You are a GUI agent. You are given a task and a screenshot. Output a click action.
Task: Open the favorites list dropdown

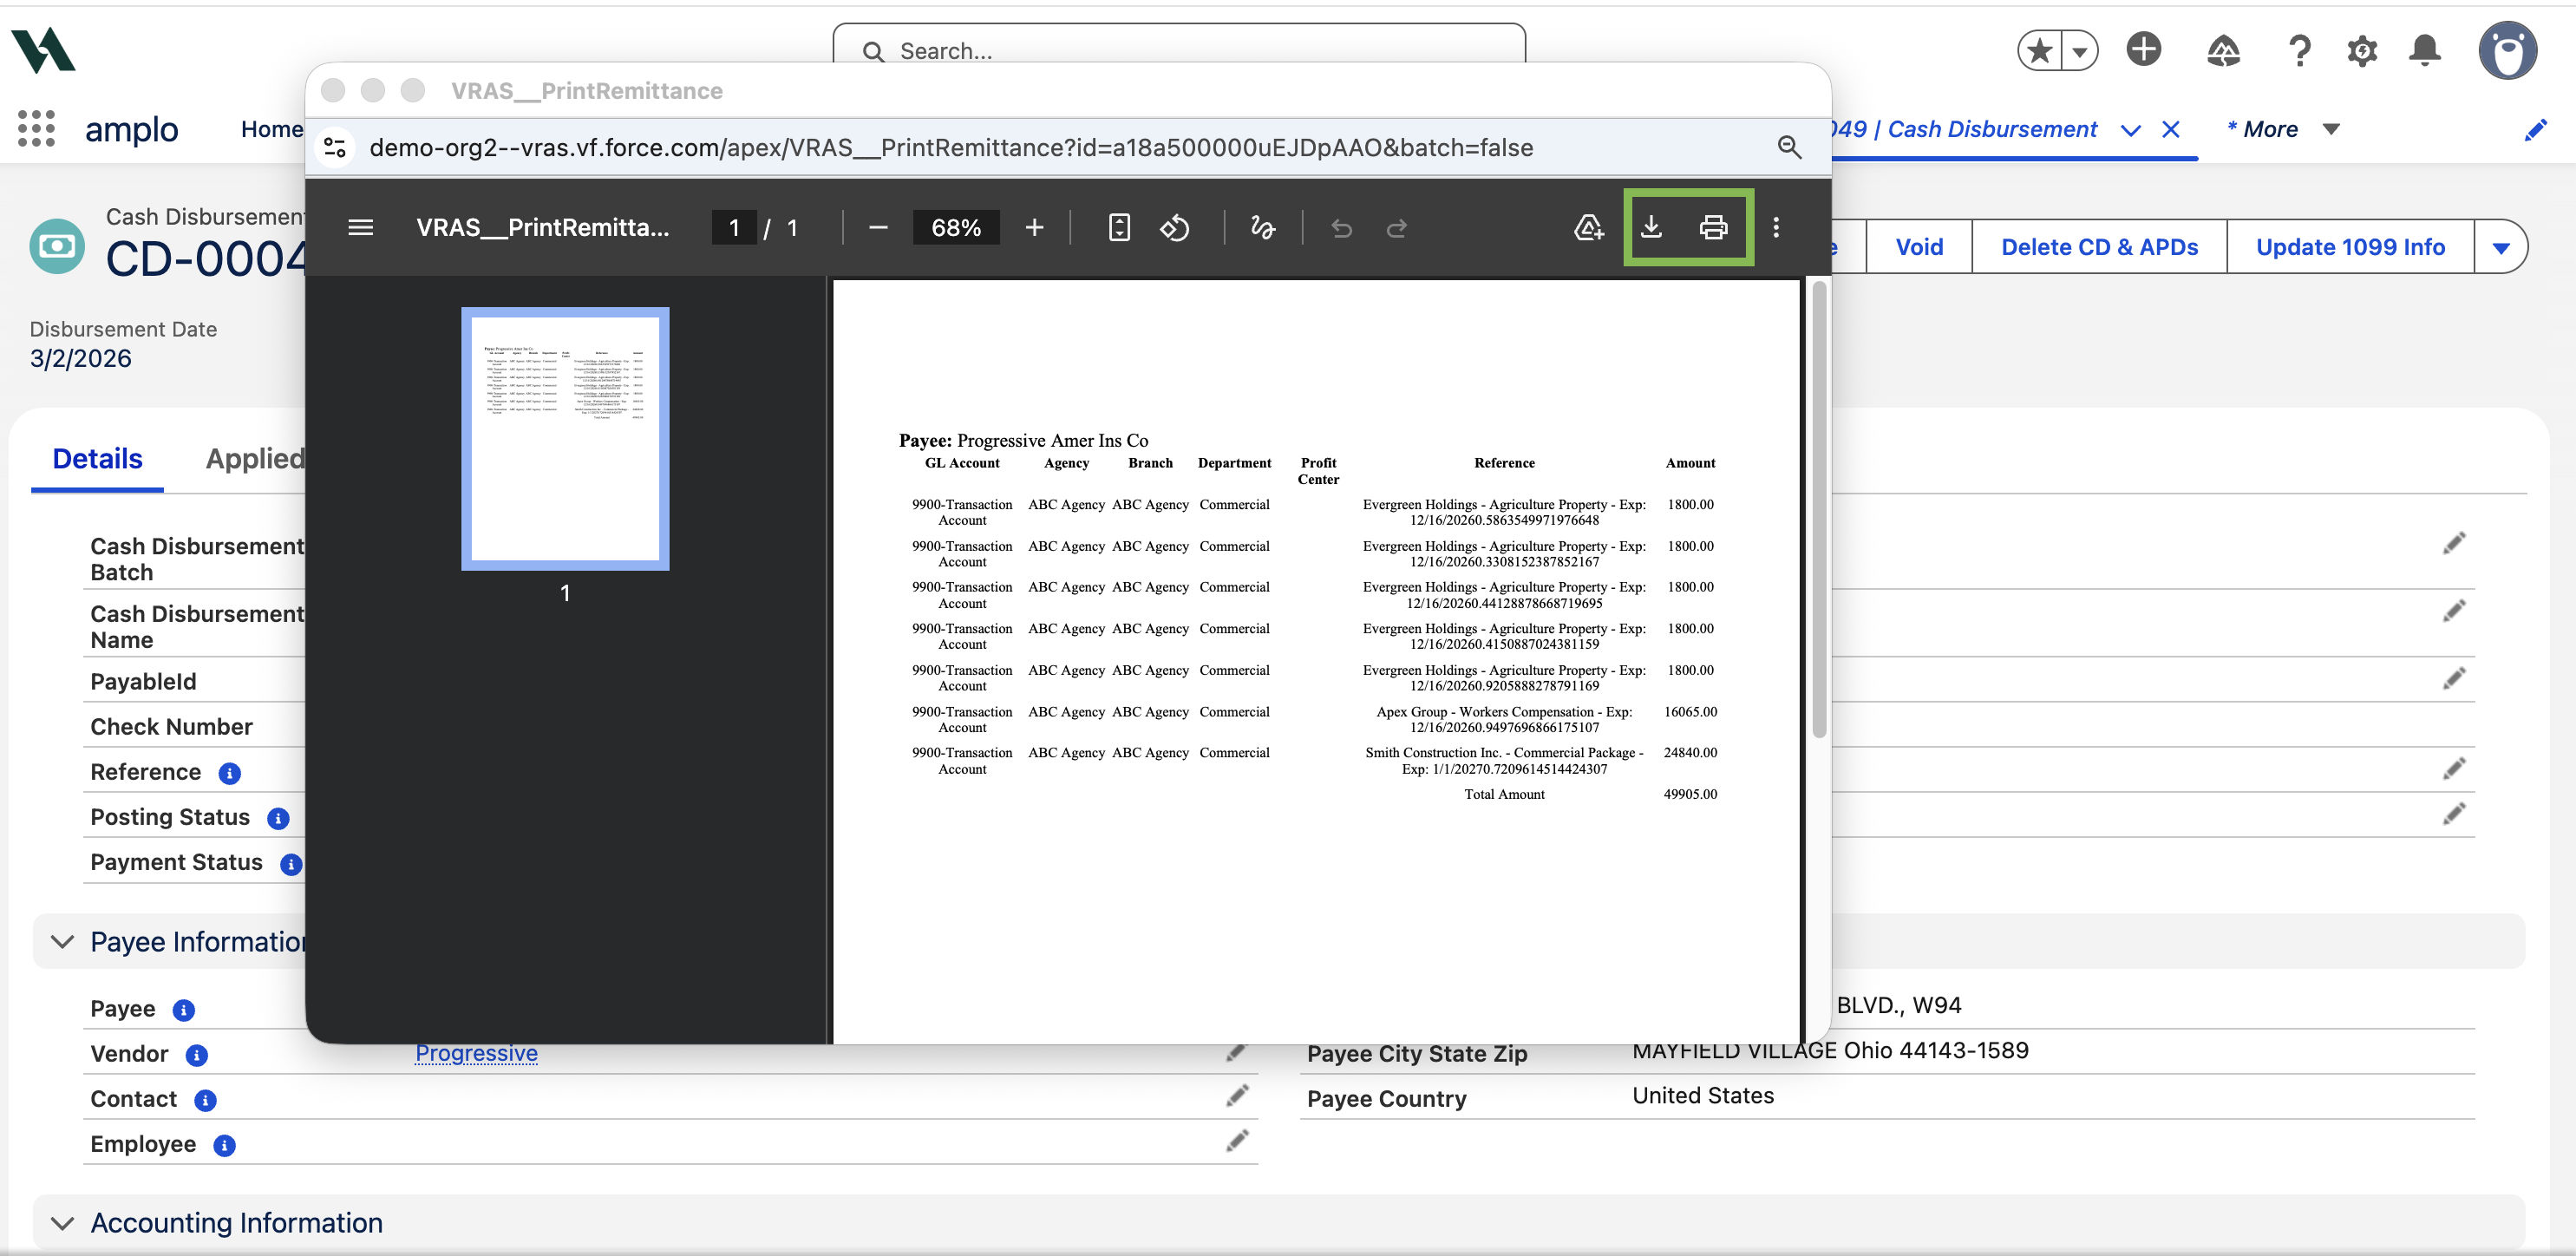[2079, 50]
